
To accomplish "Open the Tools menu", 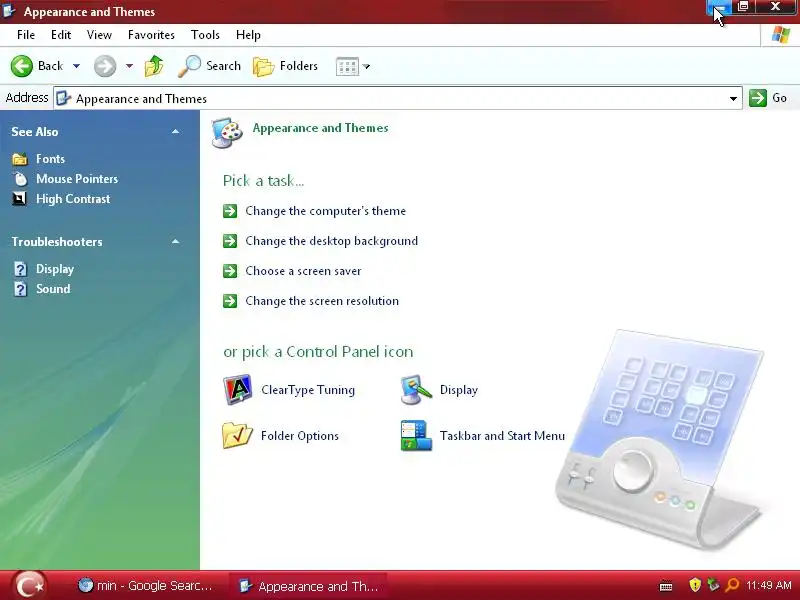I will click(205, 35).
